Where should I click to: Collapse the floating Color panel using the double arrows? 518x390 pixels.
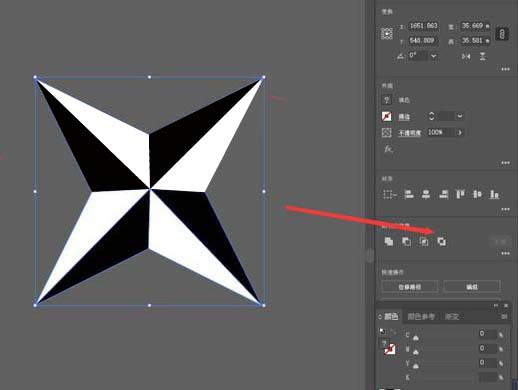coord(496,305)
